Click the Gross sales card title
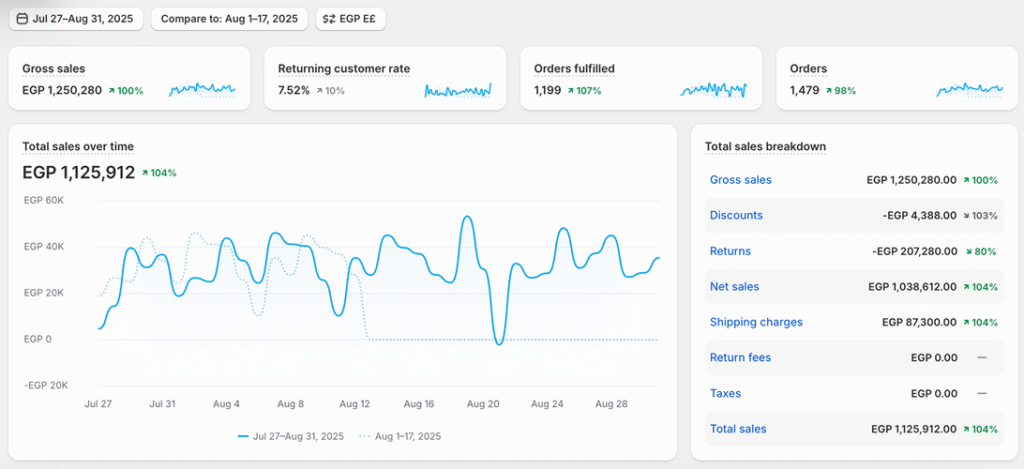The image size is (1024, 469). 53,69
